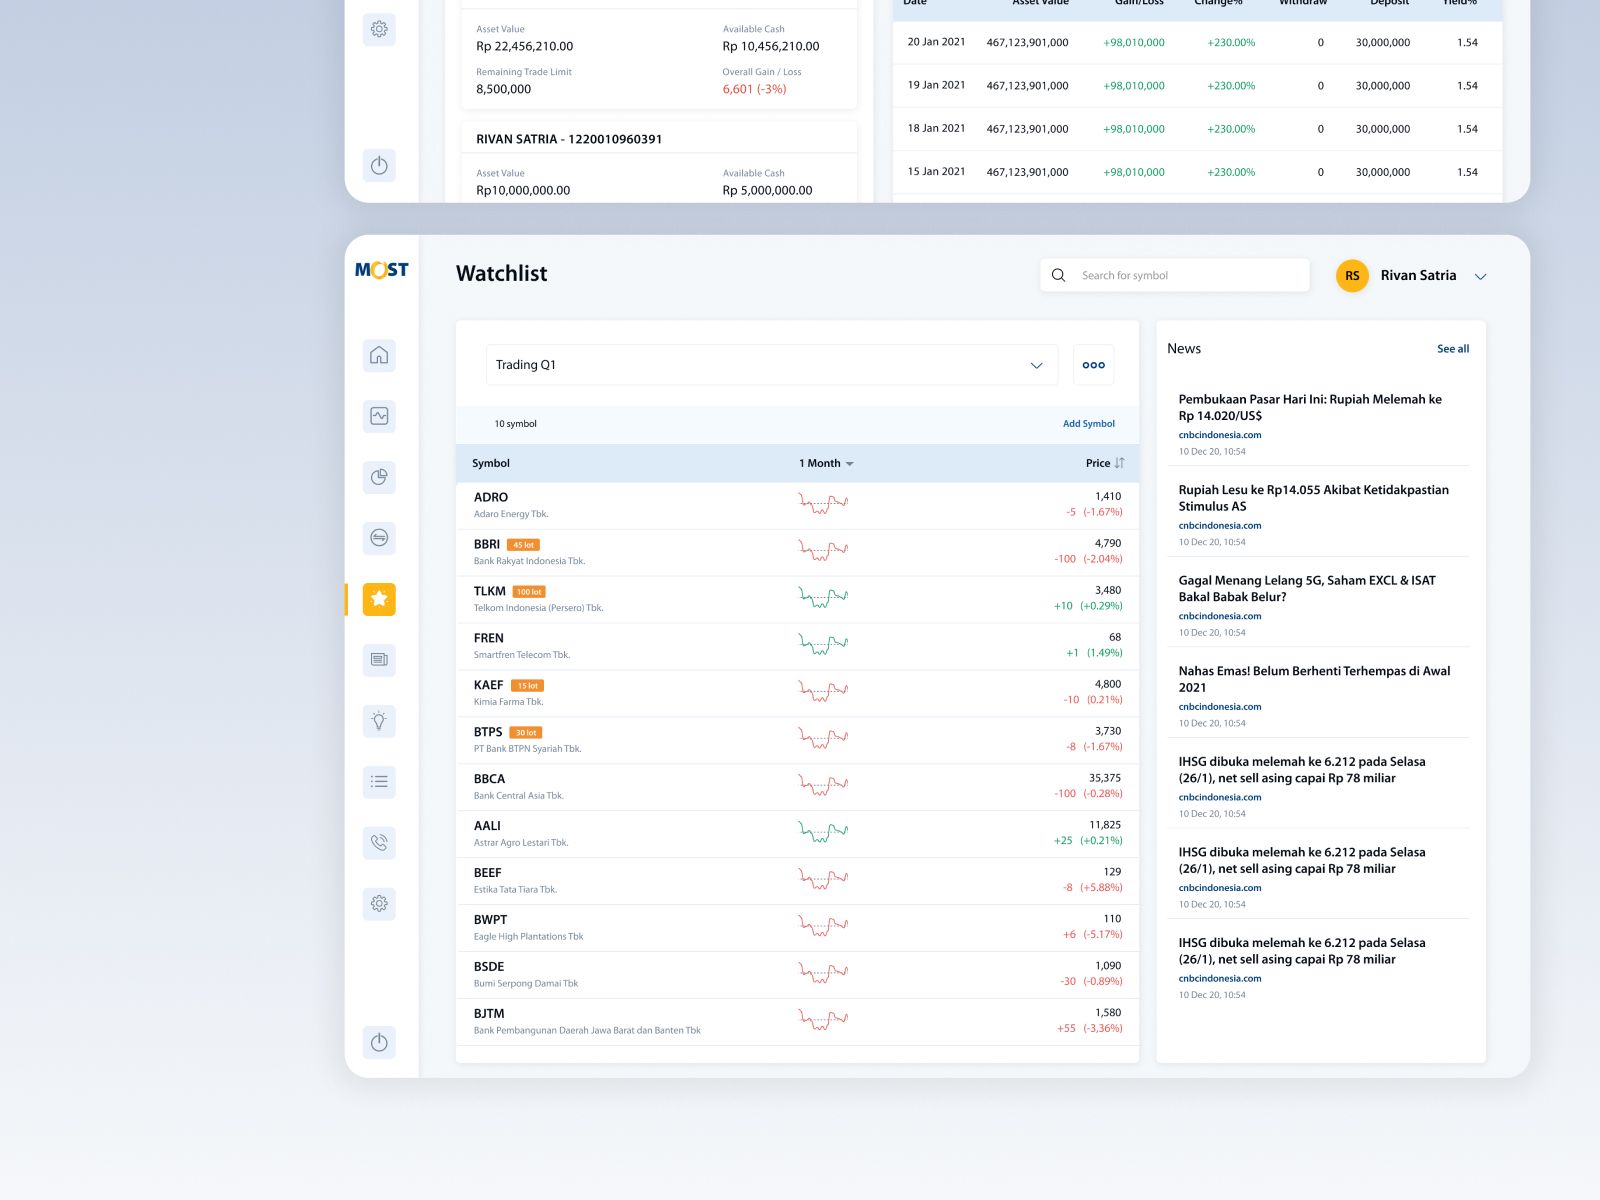Select the BEEF symbol row
1600x1200 pixels.
[x=797, y=881]
